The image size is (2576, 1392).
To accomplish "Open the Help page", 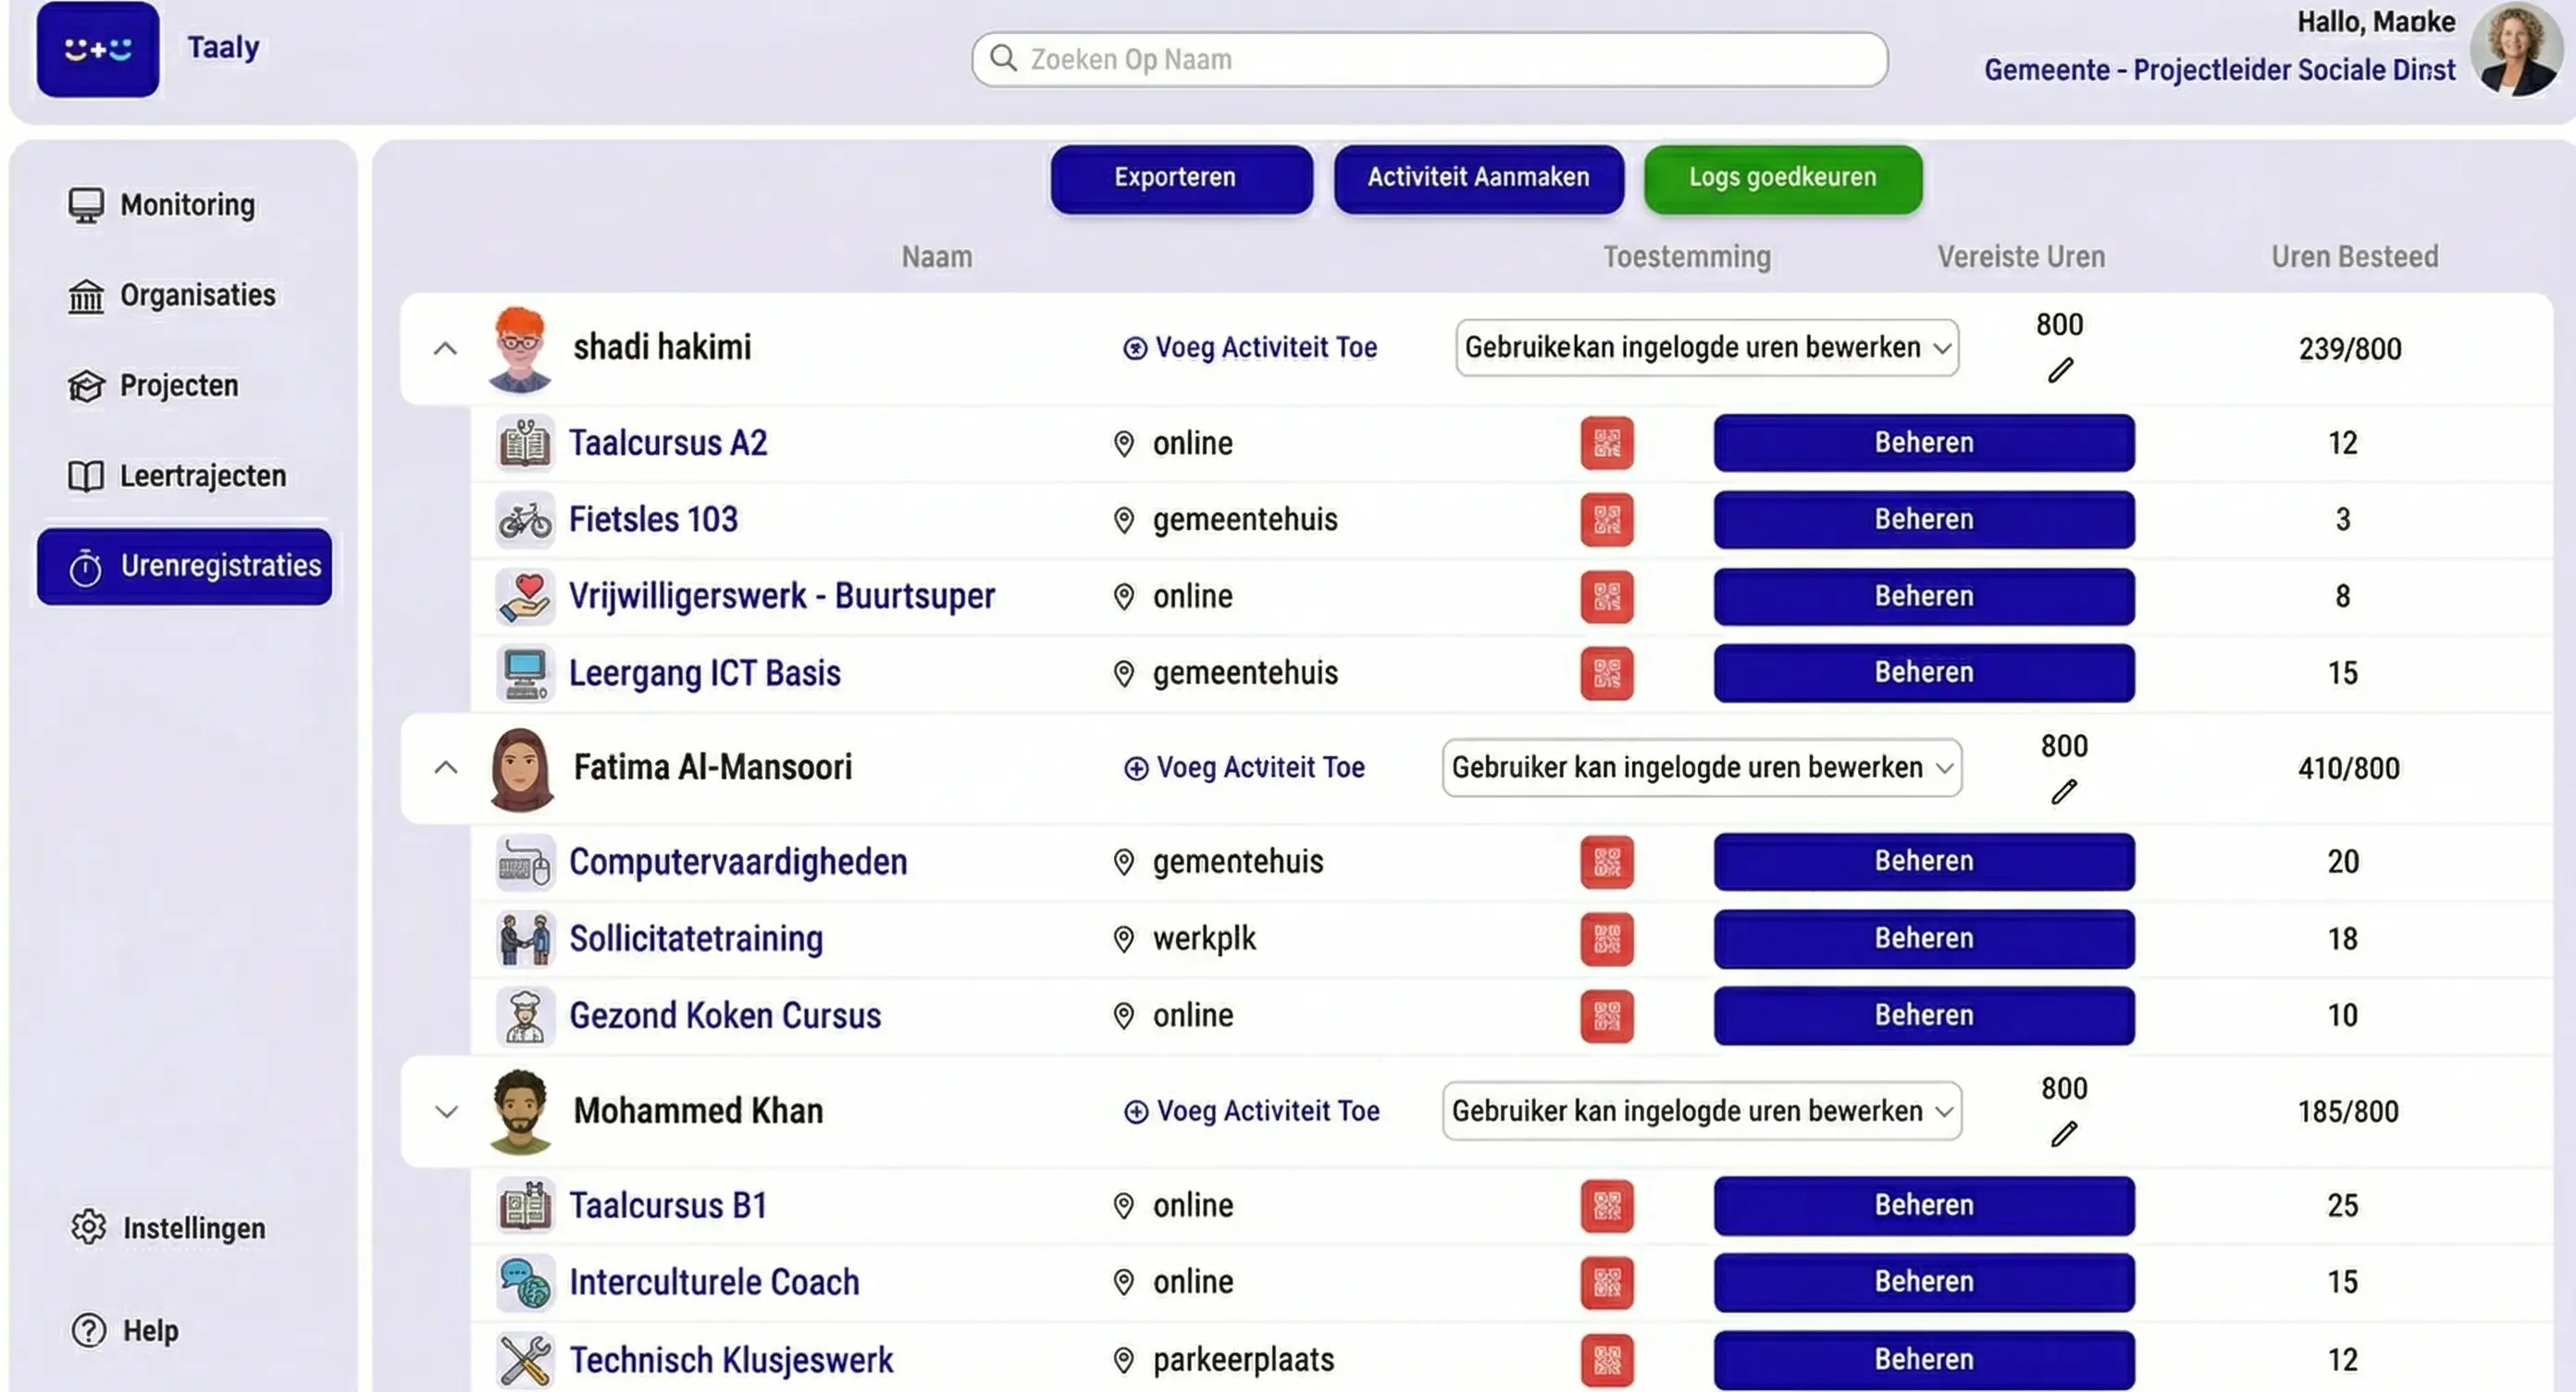I will (125, 1331).
